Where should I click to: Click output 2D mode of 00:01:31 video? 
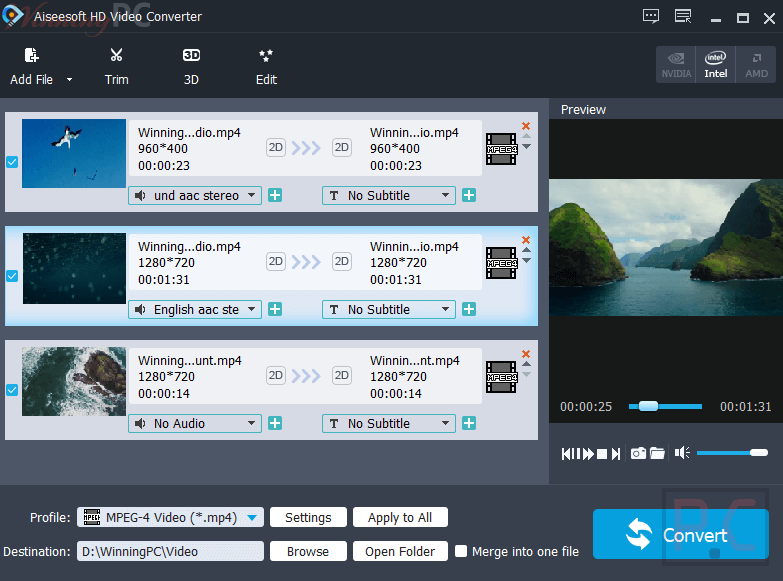click(x=342, y=261)
